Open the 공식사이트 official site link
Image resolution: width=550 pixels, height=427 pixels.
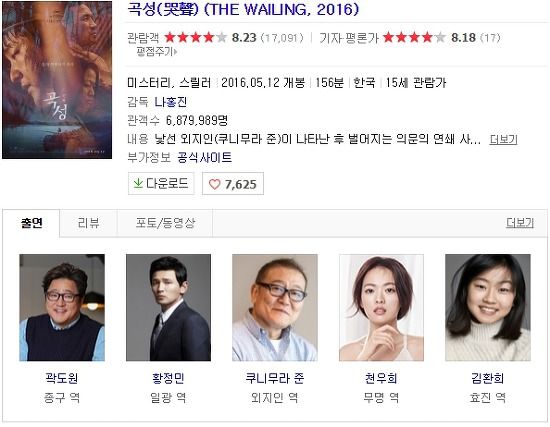[204, 158]
